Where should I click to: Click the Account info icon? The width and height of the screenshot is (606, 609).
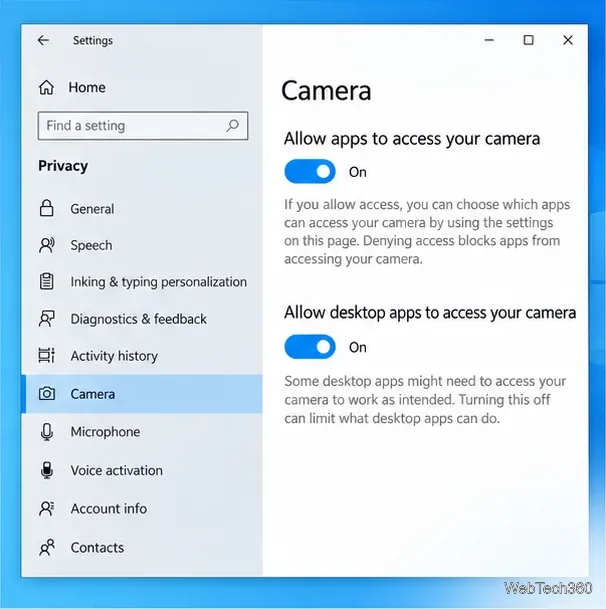47,508
